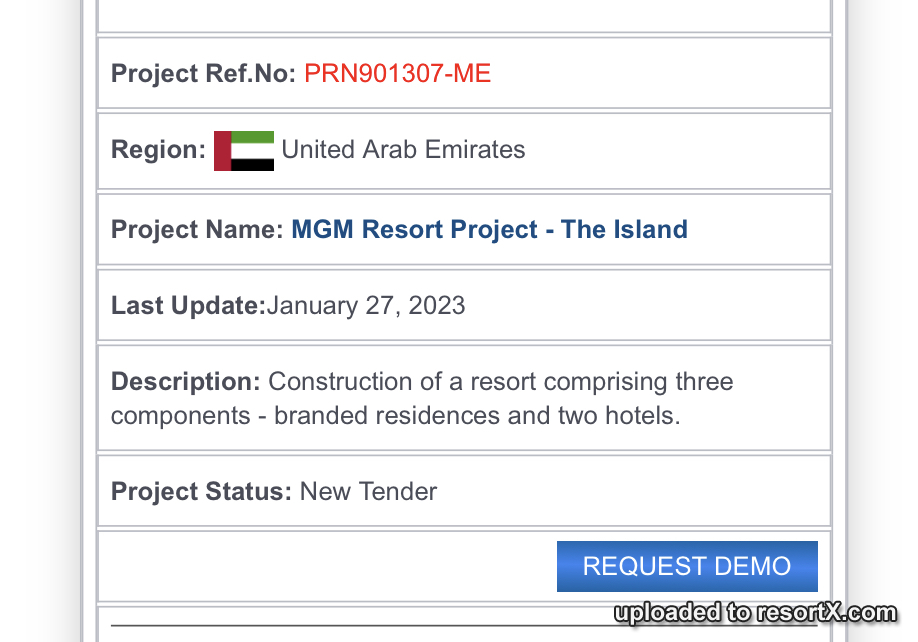The width and height of the screenshot is (918, 642).
Task: Click the United Arab Emirates region text
Action: [x=403, y=150]
